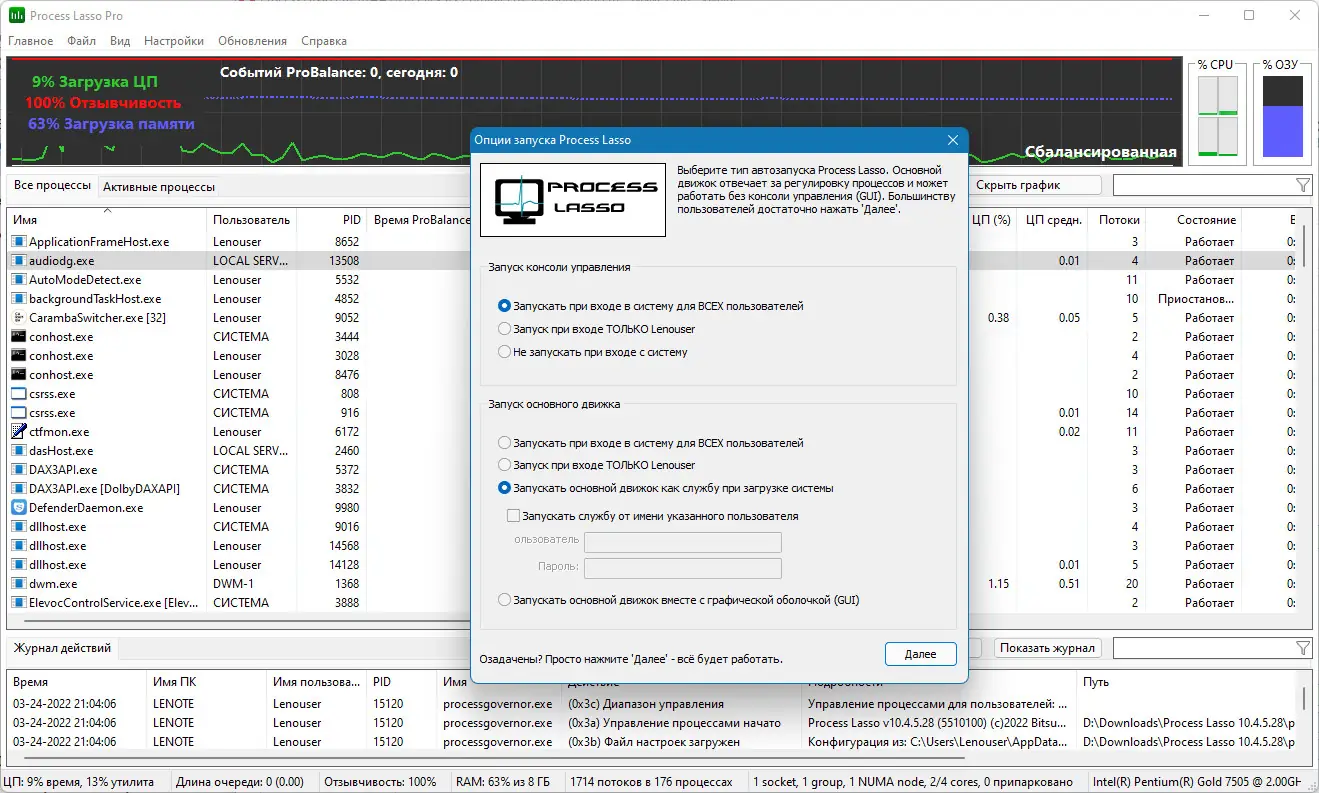1319x793 pixels.
Task: Sort processes by the Пользователь column
Action: point(251,220)
